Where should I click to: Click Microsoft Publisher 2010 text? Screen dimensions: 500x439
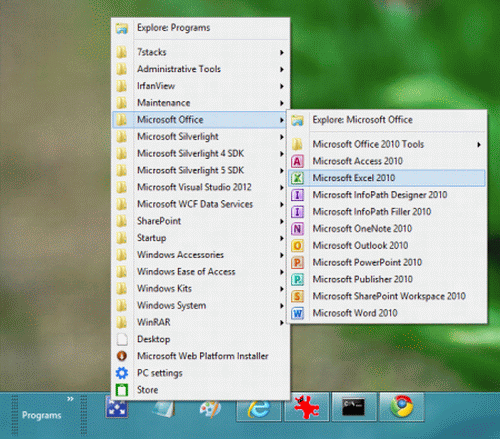[x=363, y=279]
